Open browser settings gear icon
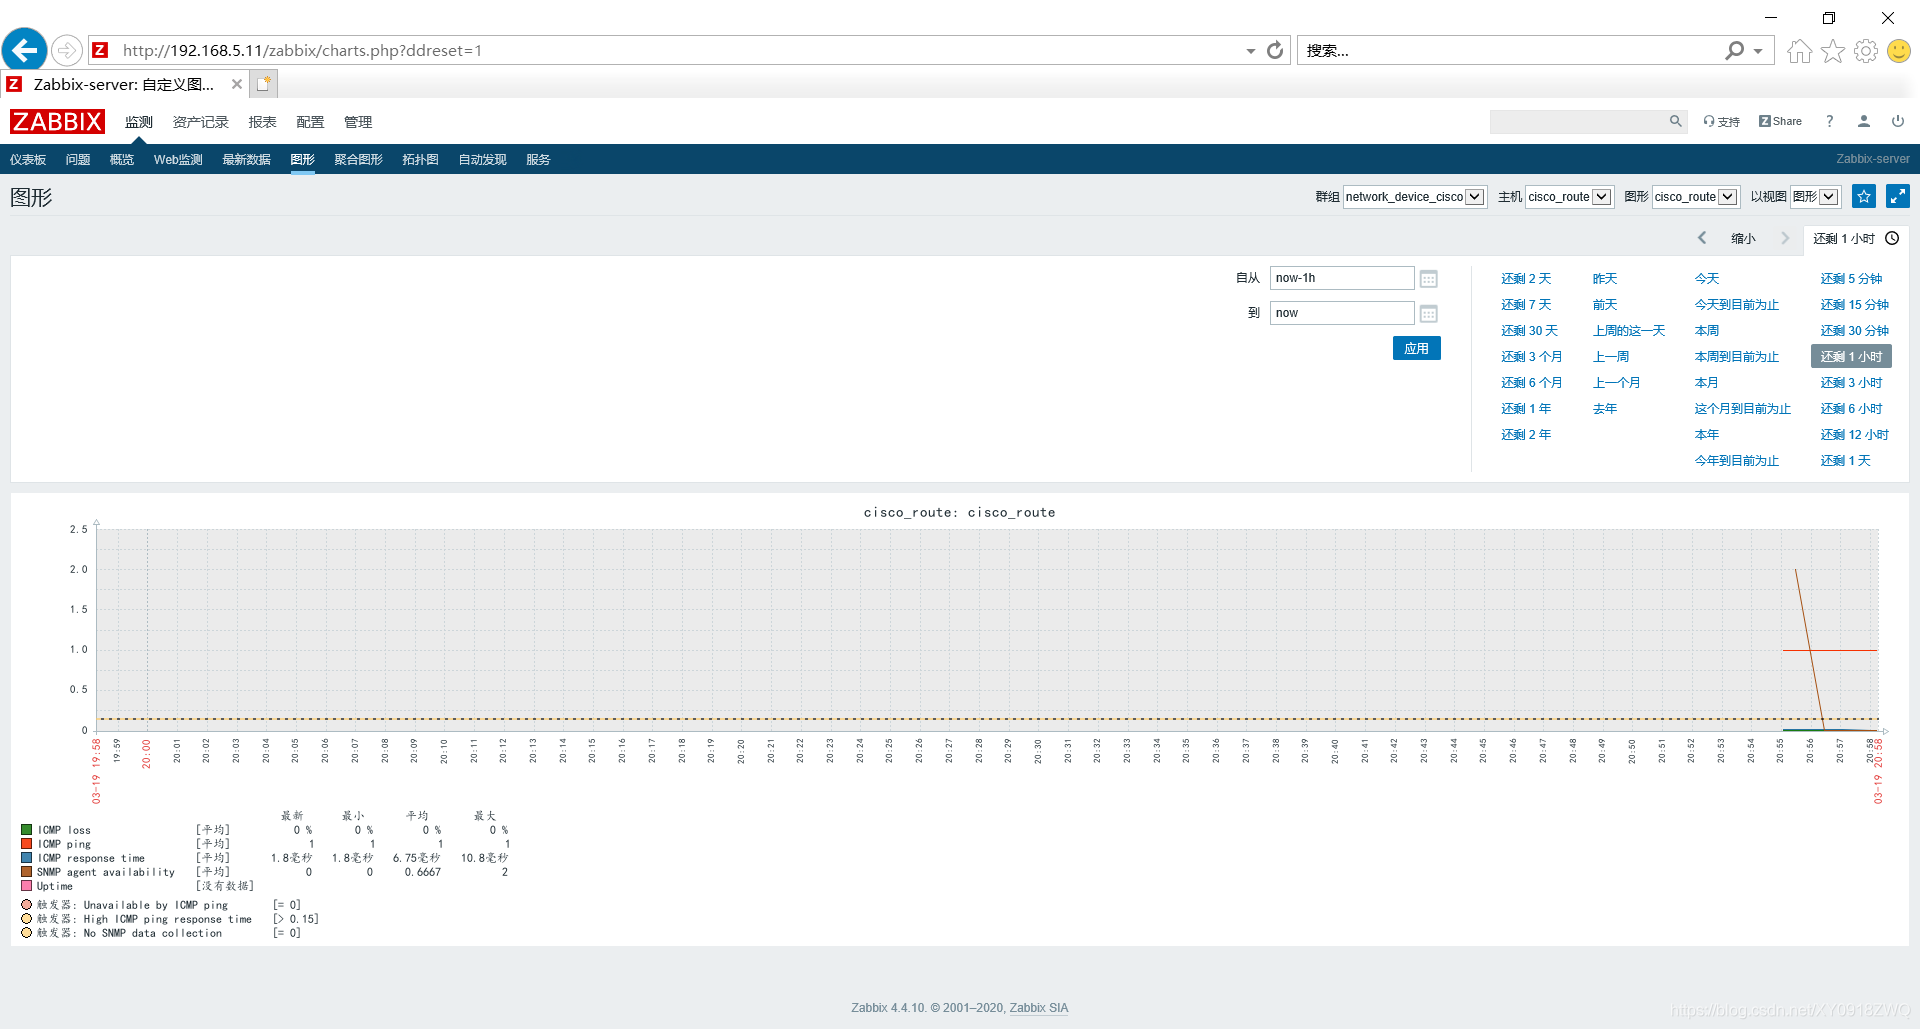The image size is (1920, 1029). pyautogui.click(x=1865, y=50)
